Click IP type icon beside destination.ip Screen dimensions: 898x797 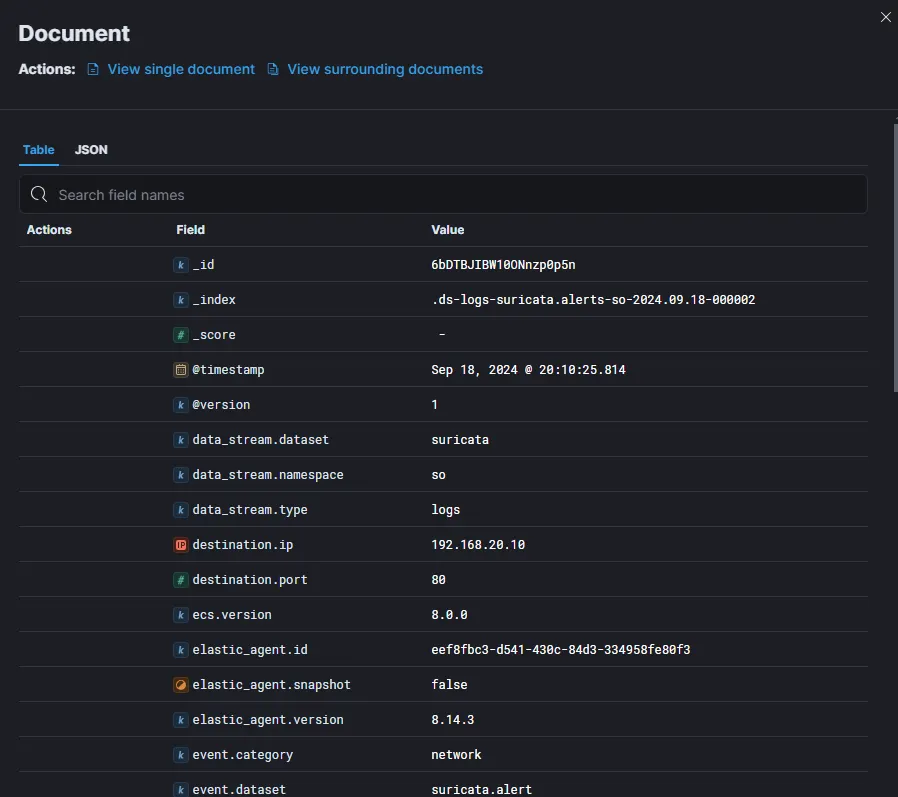point(181,545)
